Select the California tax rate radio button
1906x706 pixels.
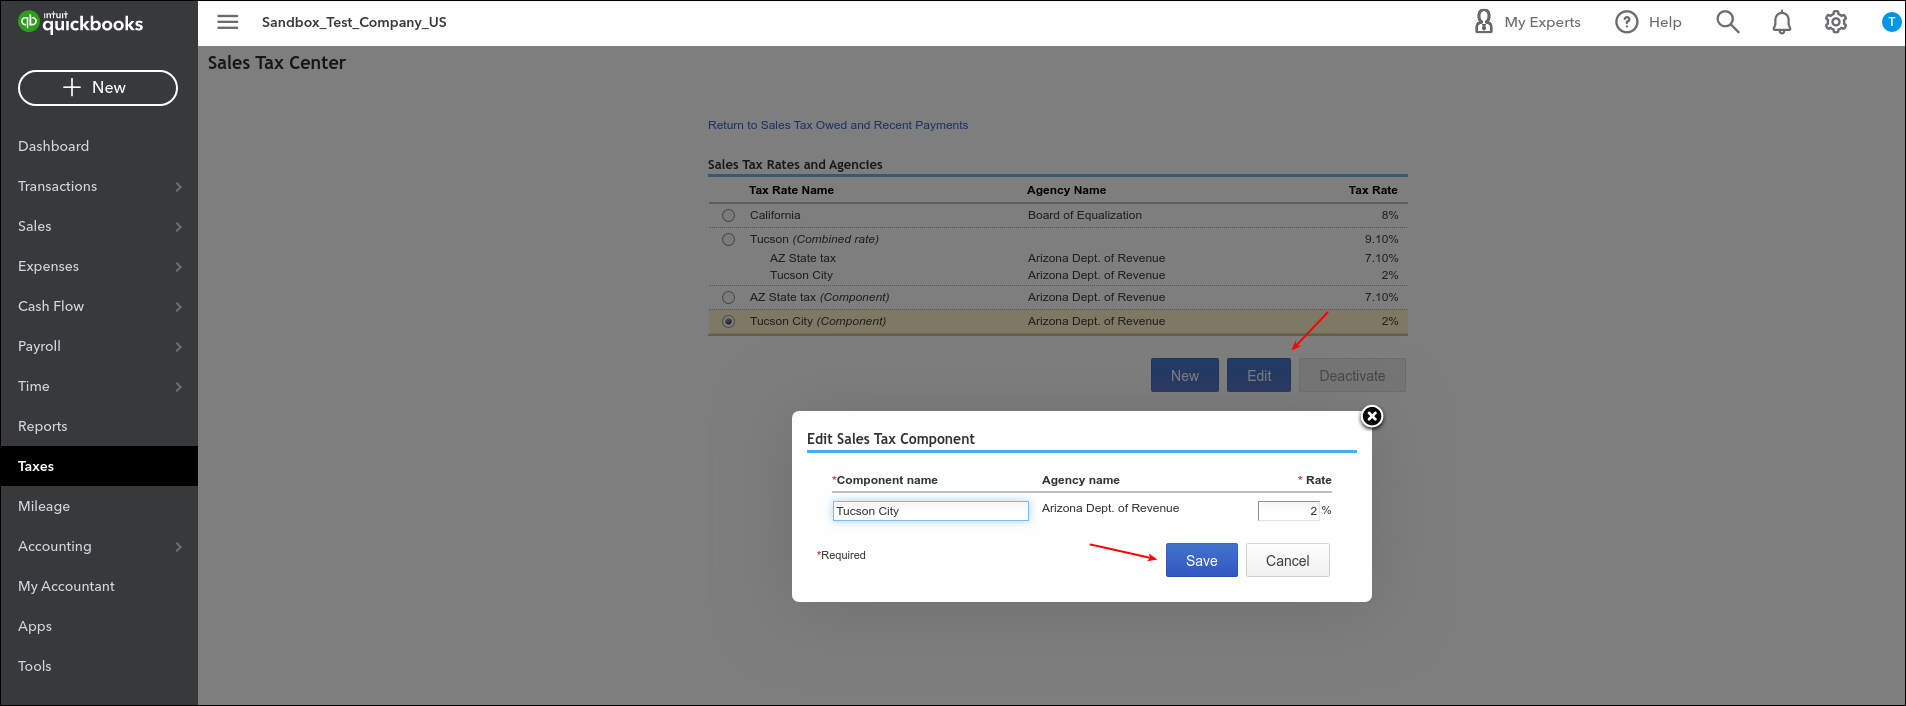click(x=728, y=215)
